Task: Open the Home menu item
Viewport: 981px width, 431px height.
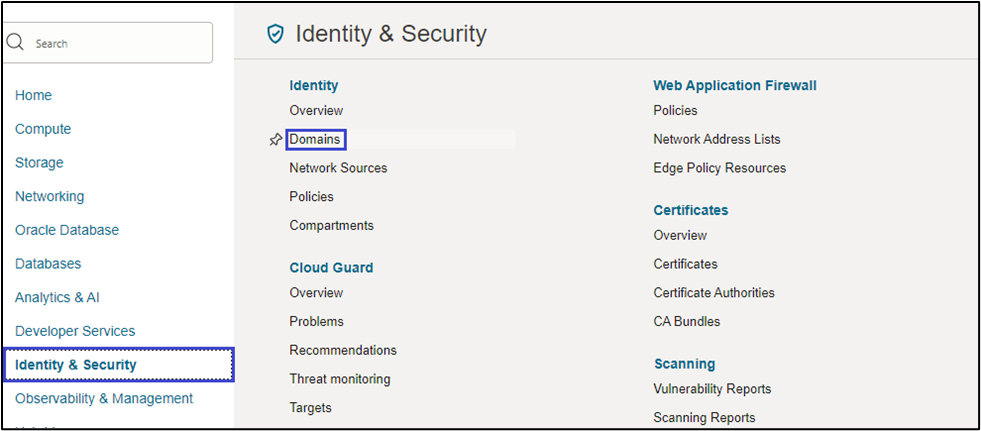Action: (33, 95)
